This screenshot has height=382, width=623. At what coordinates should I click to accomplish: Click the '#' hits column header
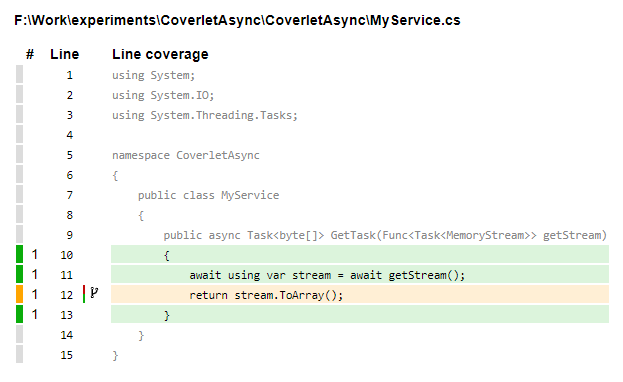click(30, 54)
